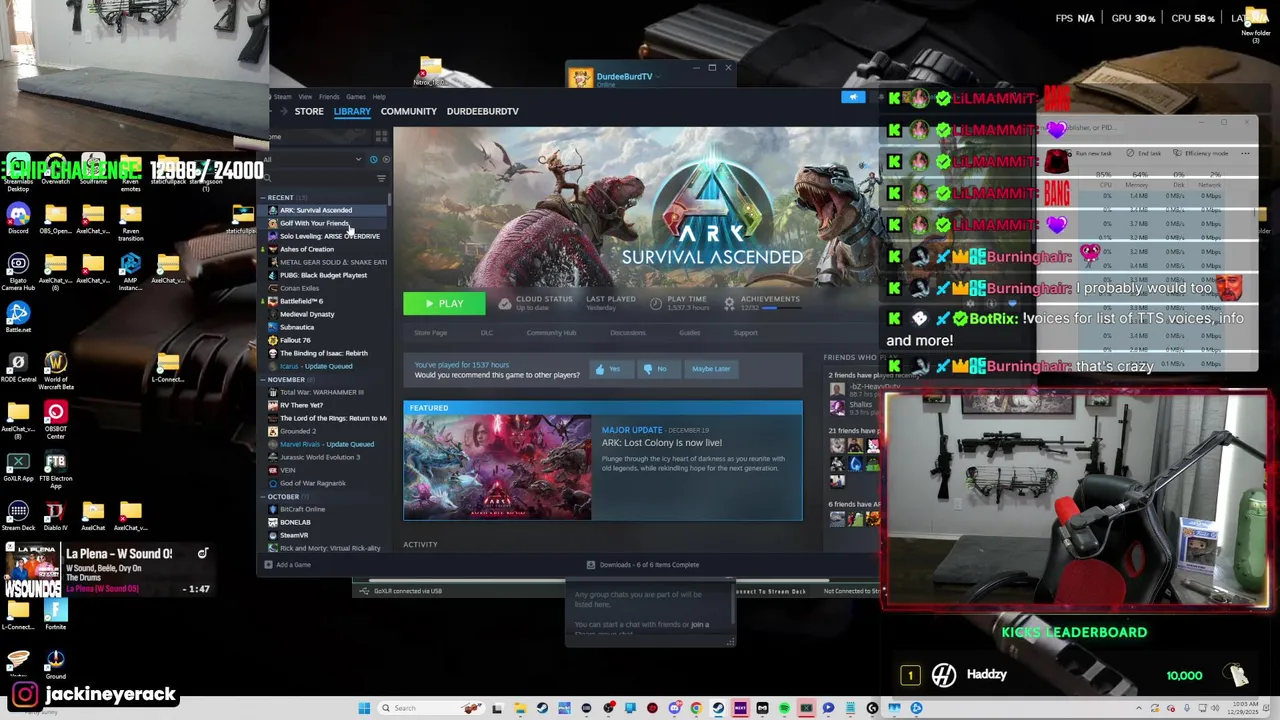This screenshot has width=1280, height=720.
Task: Open the Guides link
Action: pyautogui.click(x=690, y=333)
